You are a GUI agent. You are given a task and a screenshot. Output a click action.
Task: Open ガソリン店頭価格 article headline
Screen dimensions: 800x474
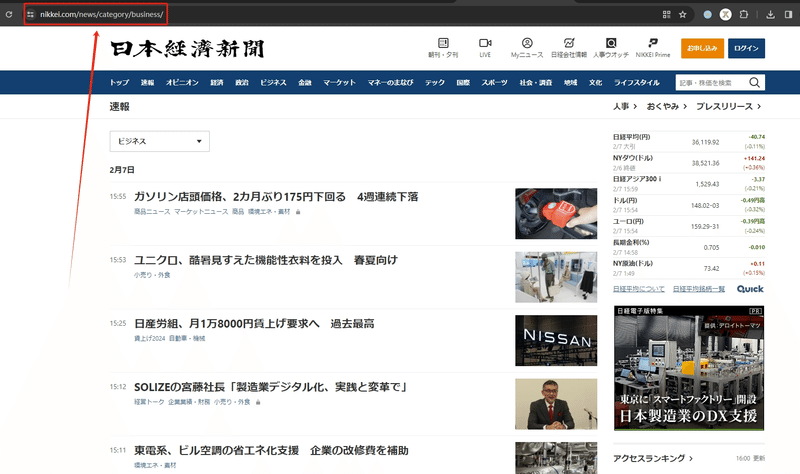click(276, 196)
